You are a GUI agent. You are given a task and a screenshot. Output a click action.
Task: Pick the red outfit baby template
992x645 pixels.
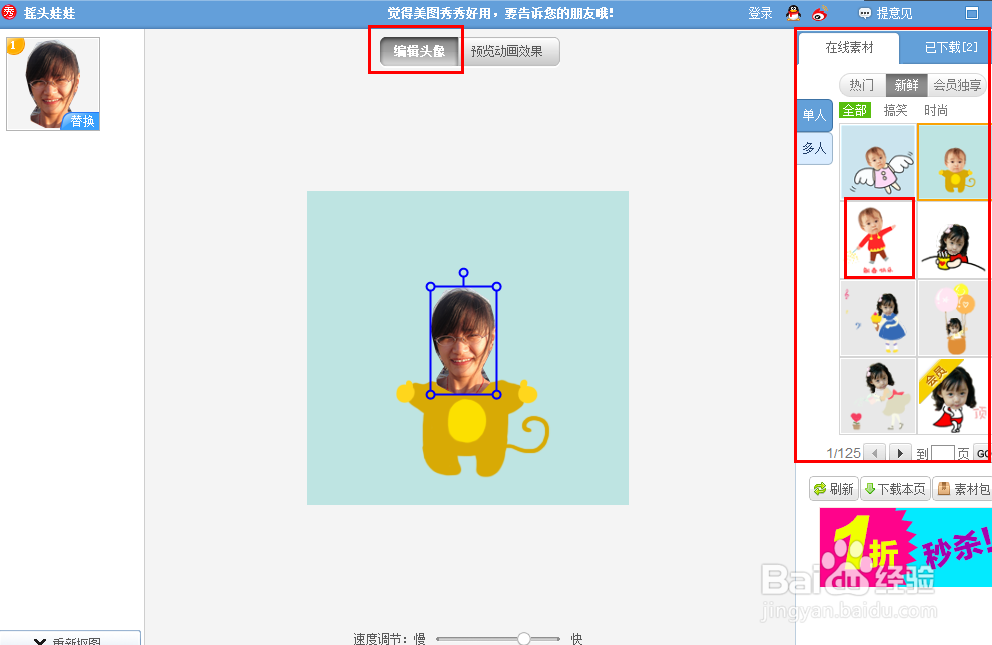(x=879, y=238)
